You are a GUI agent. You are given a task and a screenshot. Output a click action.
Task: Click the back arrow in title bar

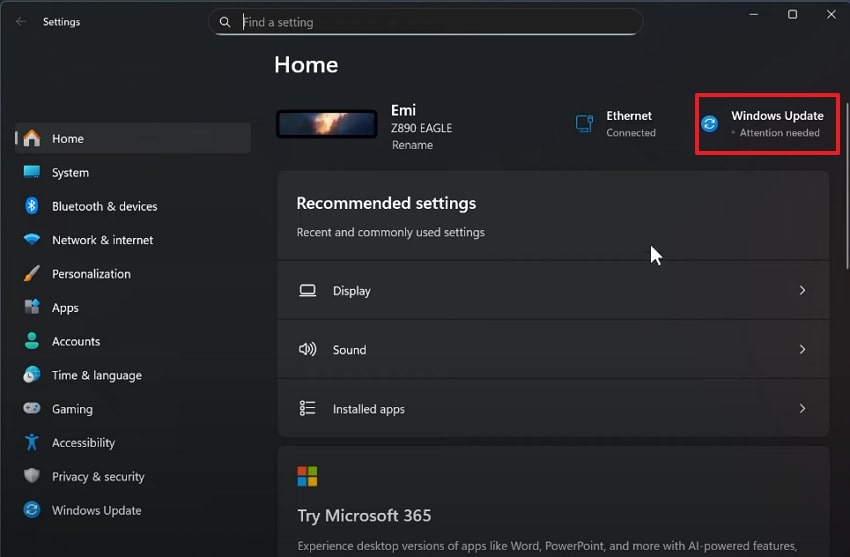pos(21,21)
